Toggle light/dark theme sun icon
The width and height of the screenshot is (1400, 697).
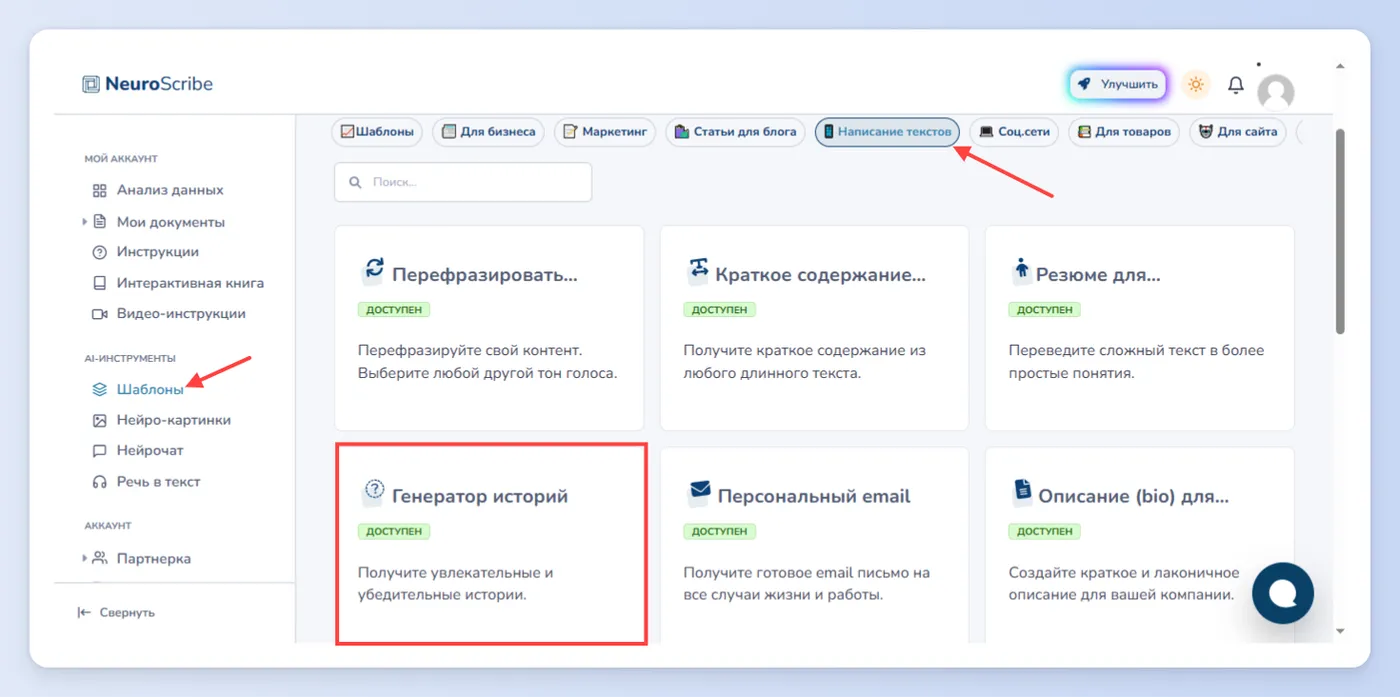(x=1195, y=84)
